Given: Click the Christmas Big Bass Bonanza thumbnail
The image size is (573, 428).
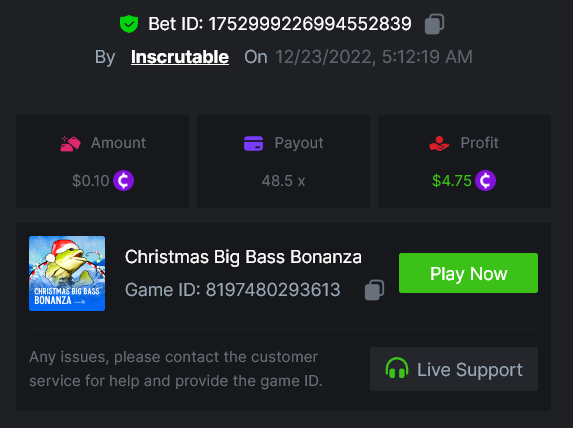Looking at the screenshot, I should 67,273.
